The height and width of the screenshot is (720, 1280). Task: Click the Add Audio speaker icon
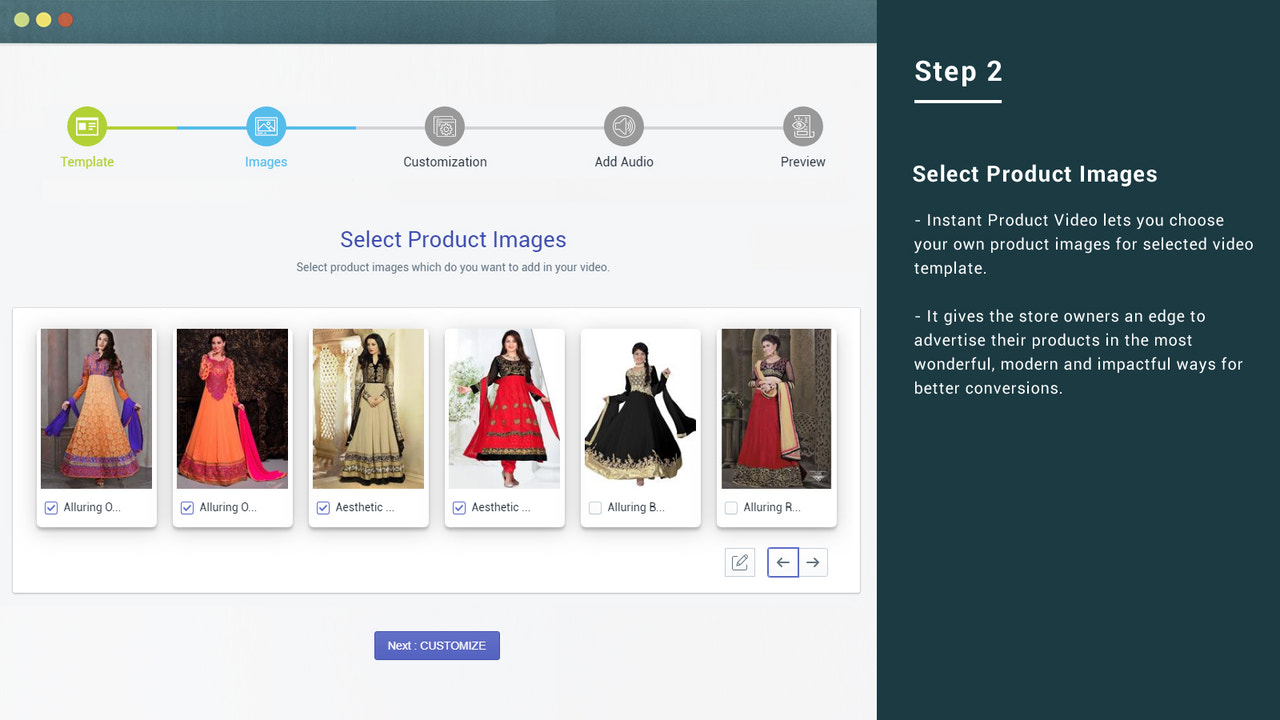click(623, 126)
